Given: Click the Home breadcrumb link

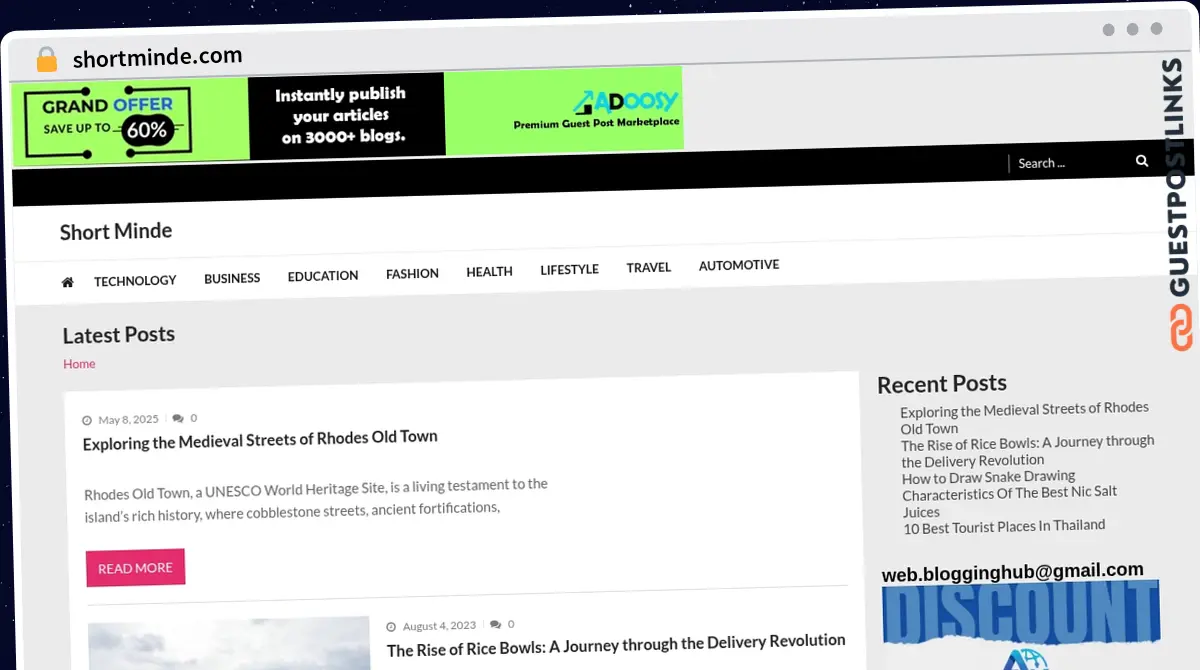Looking at the screenshot, I should 79,364.
